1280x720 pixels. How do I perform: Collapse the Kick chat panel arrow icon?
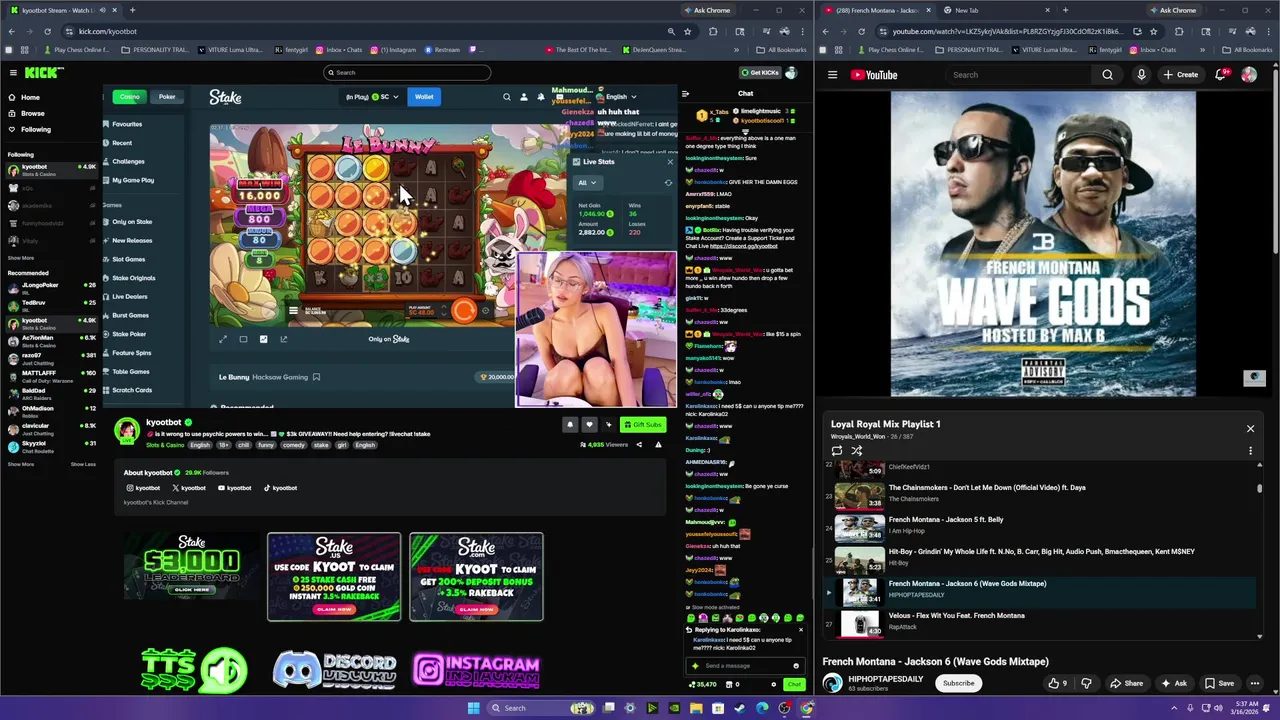click(685, 94)
